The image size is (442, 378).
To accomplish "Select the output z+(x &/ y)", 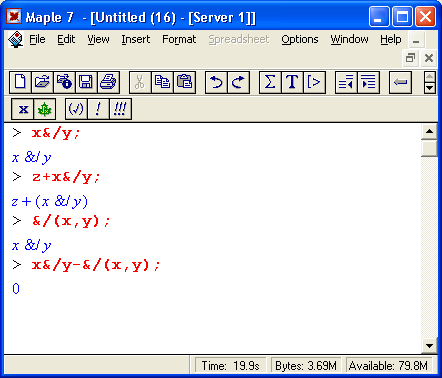I will point(50,202).
